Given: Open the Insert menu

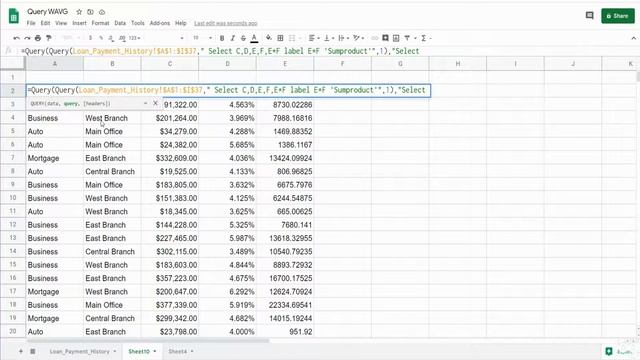Looking at the screenshot, I should point(80,23).
